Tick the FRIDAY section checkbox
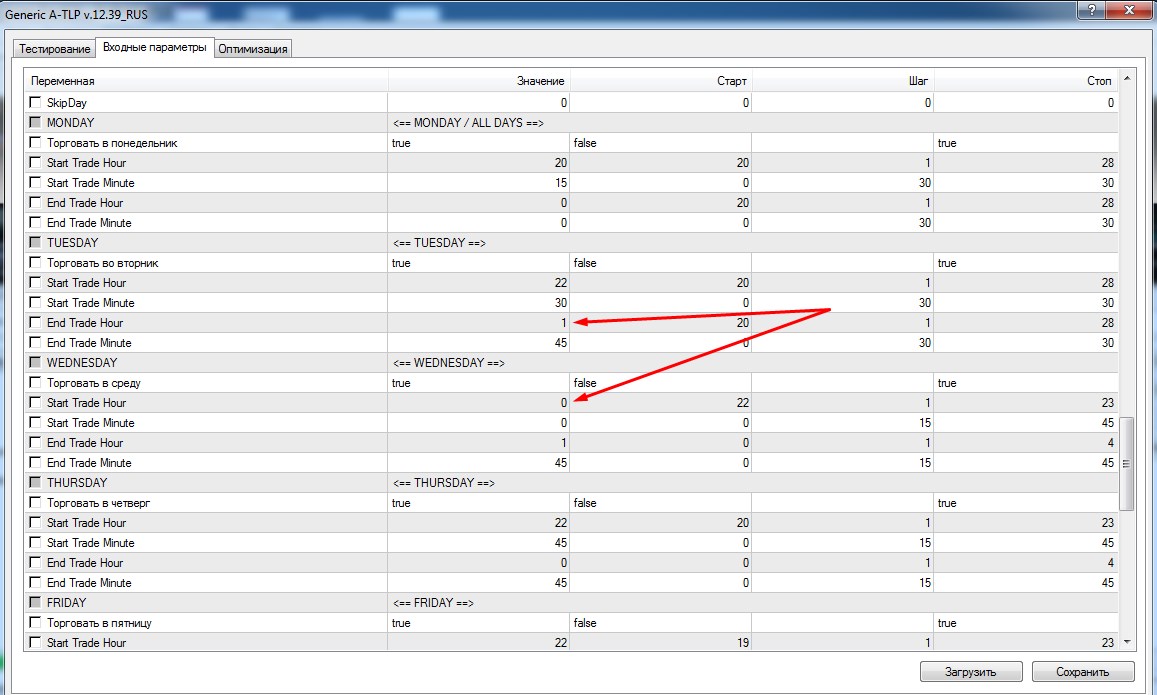The width and height of the screenshot is (1157, 695). pyautogui.click(x=35, y=602)
